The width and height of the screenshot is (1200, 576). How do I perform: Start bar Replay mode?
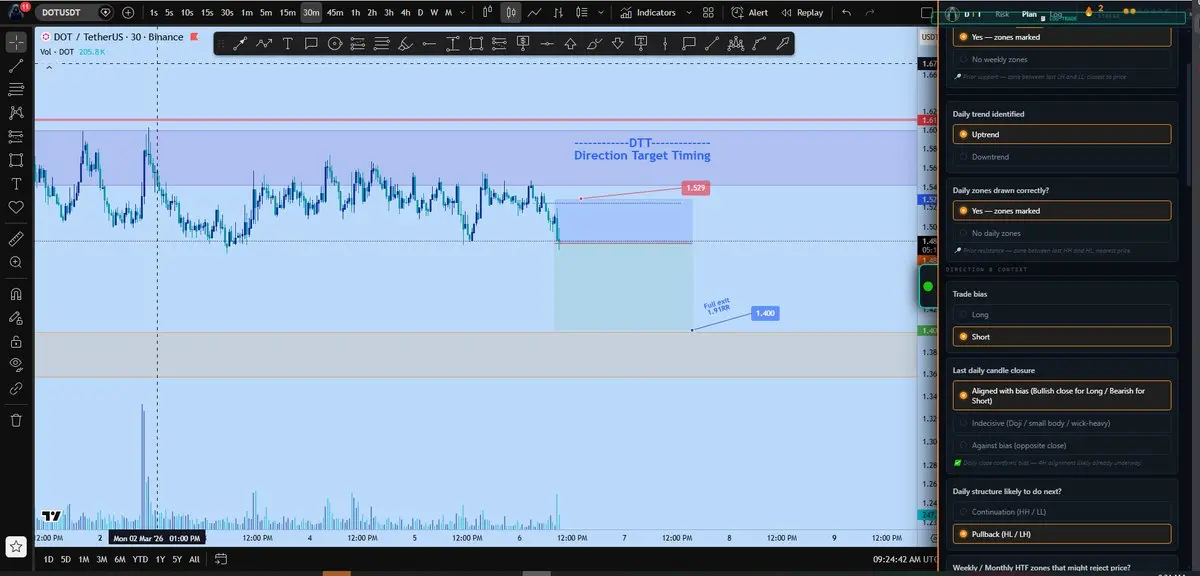coord(802,13)
